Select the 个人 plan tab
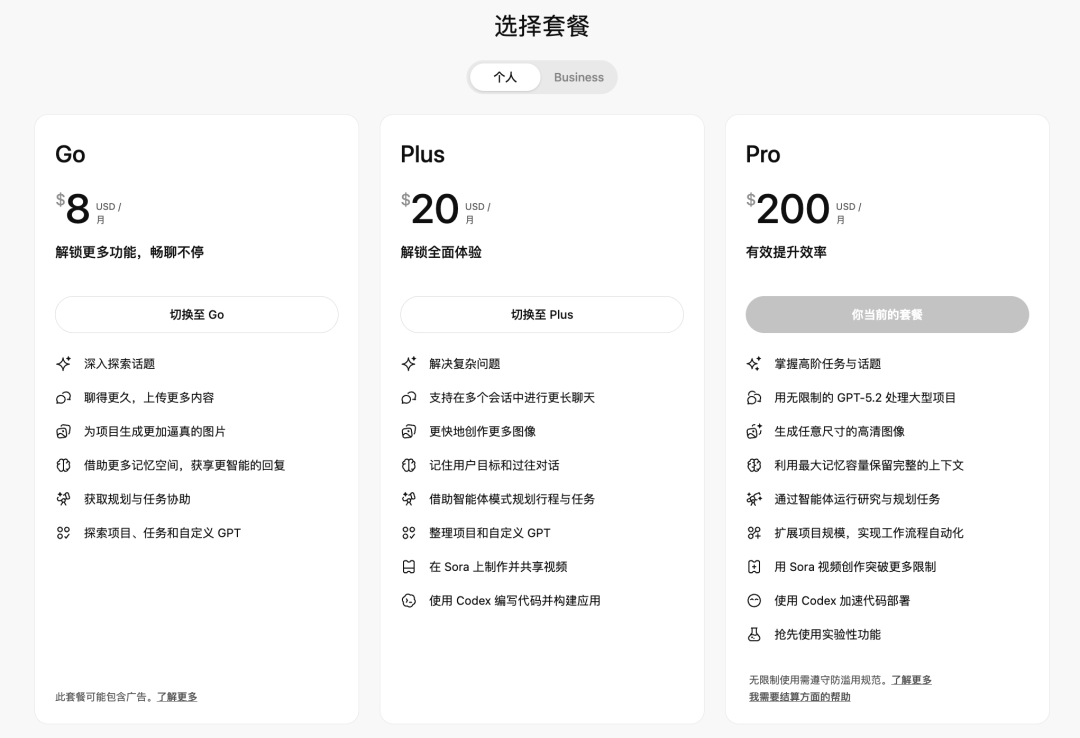 (505, 77)
